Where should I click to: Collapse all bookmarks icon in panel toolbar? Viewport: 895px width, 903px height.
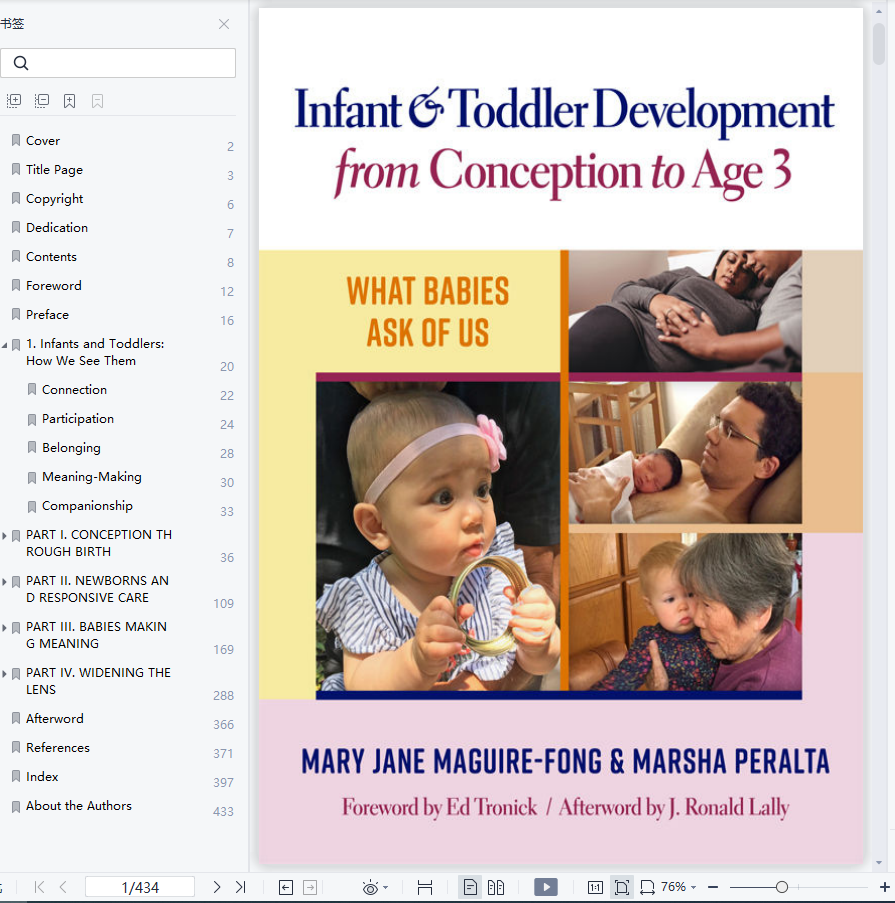point(41,101)
